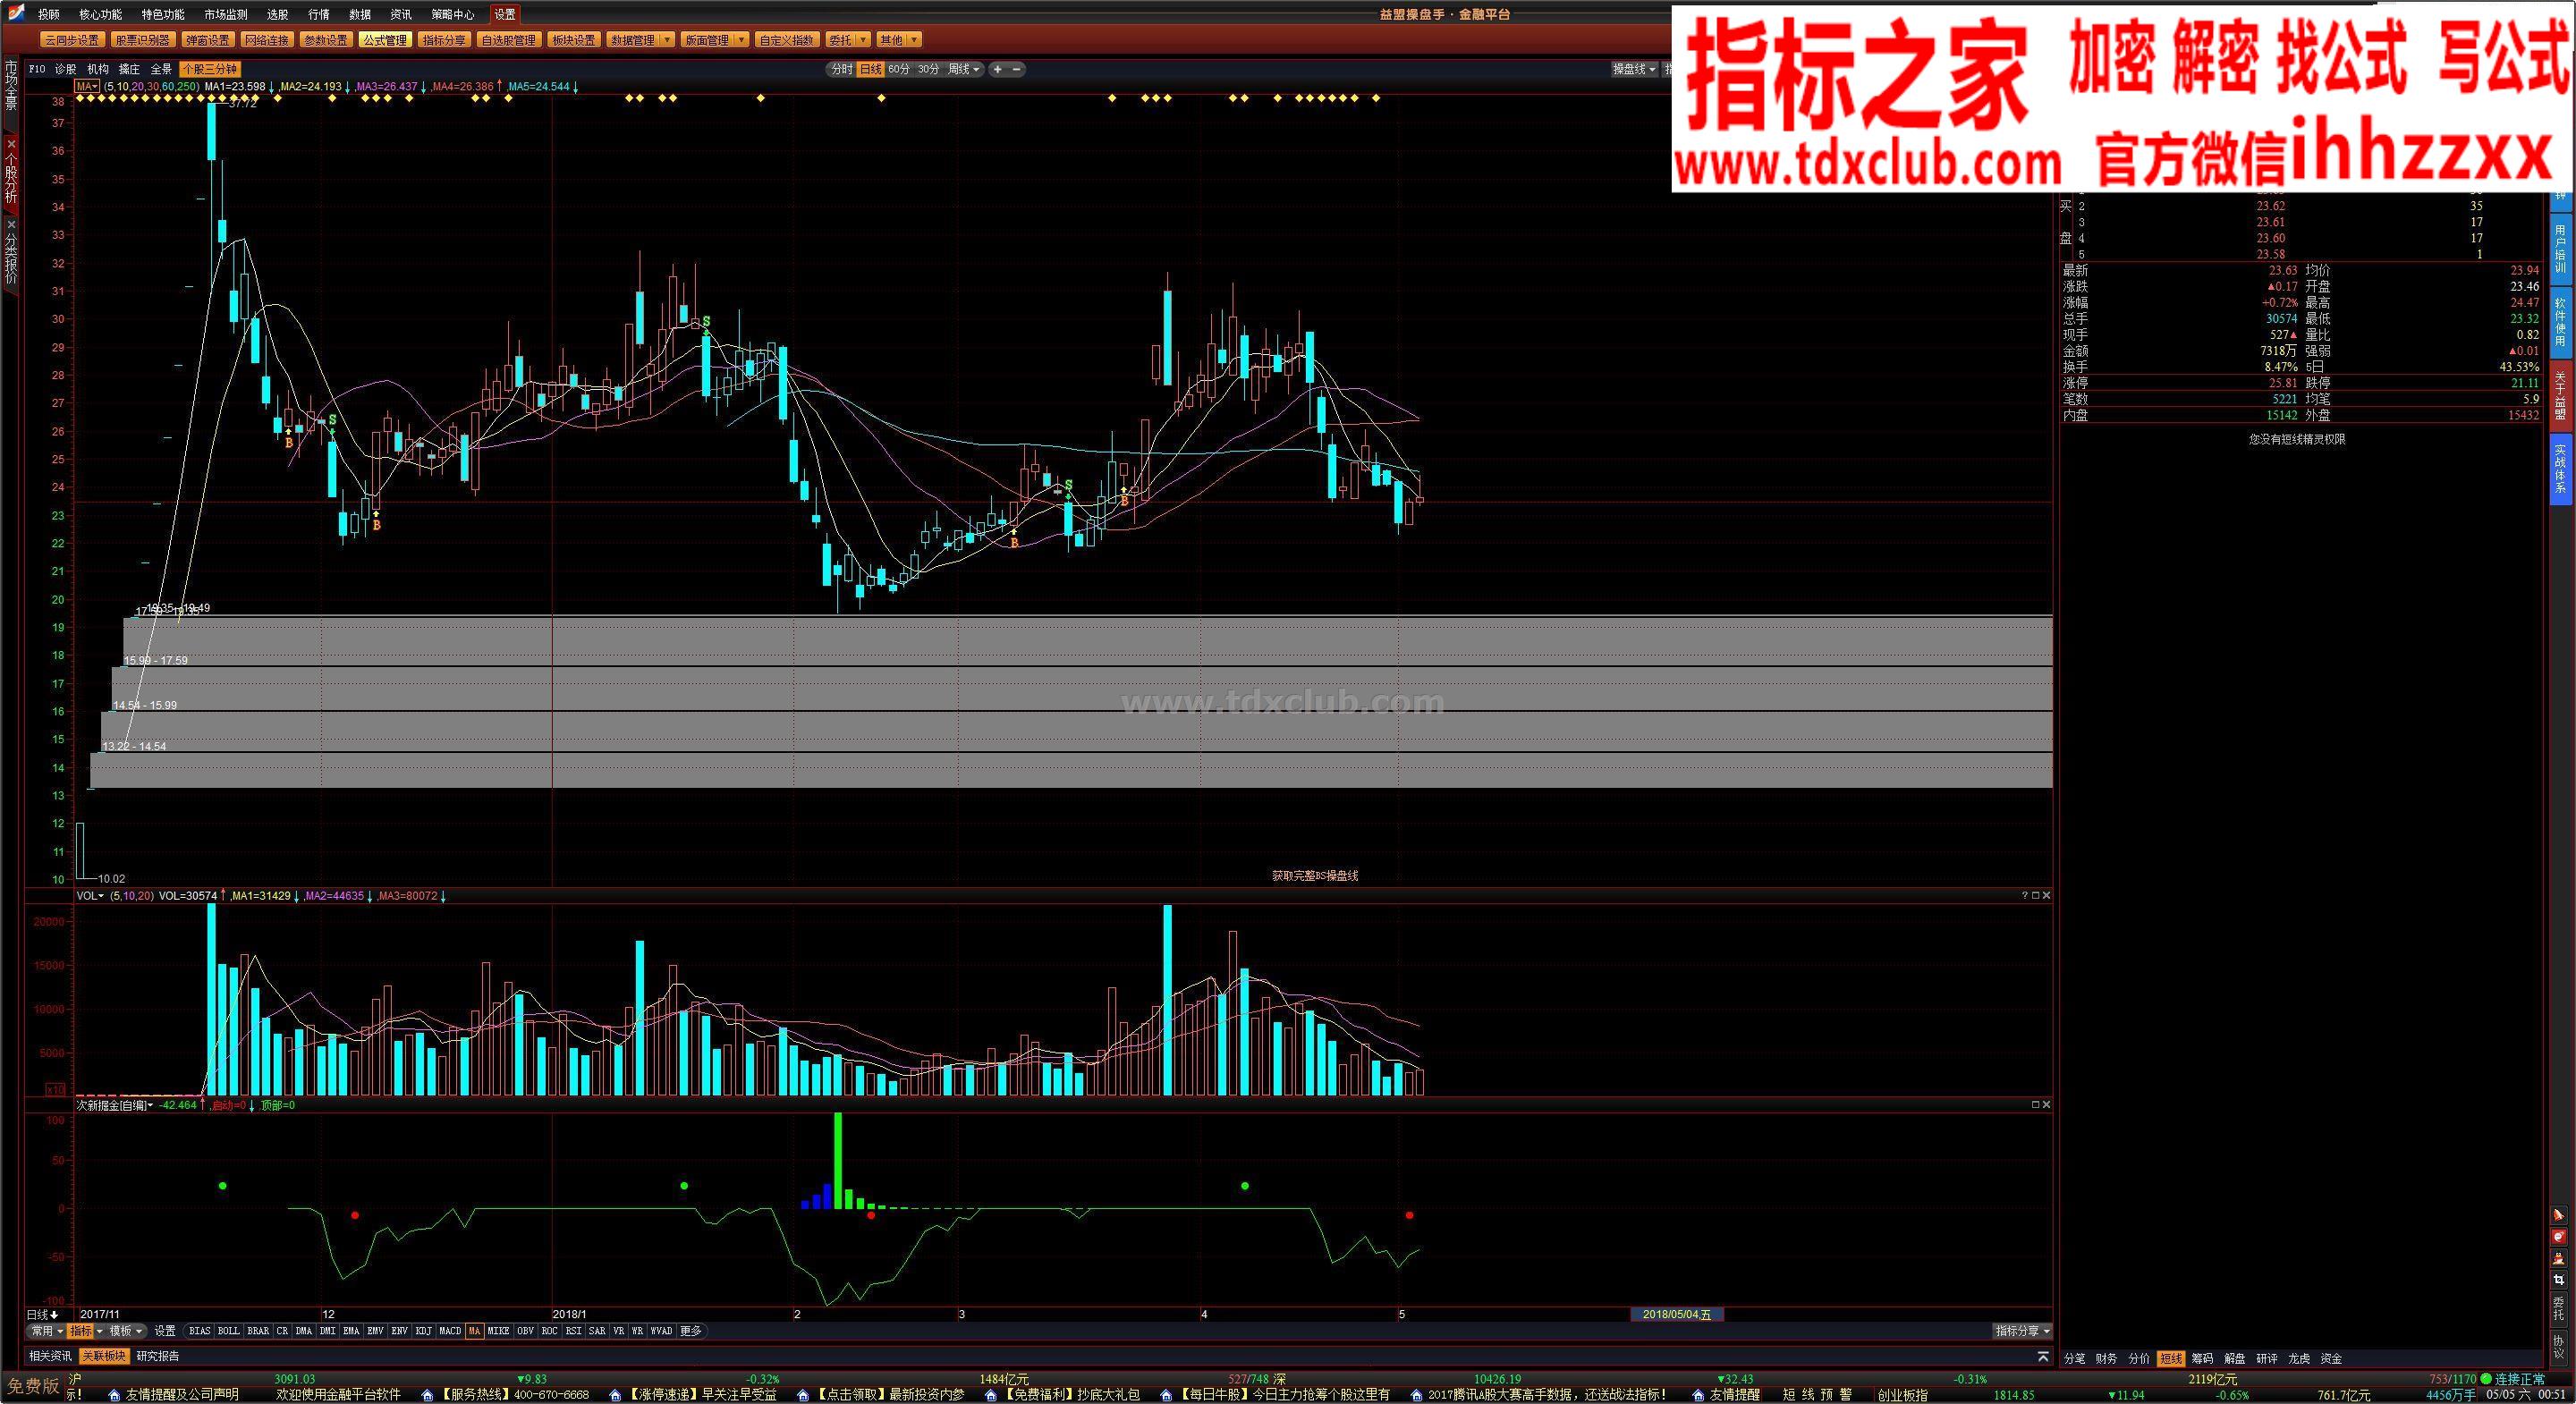Click the 个股三分钟 button
Screen dimensions: 2576x1404
pos(209,69)
